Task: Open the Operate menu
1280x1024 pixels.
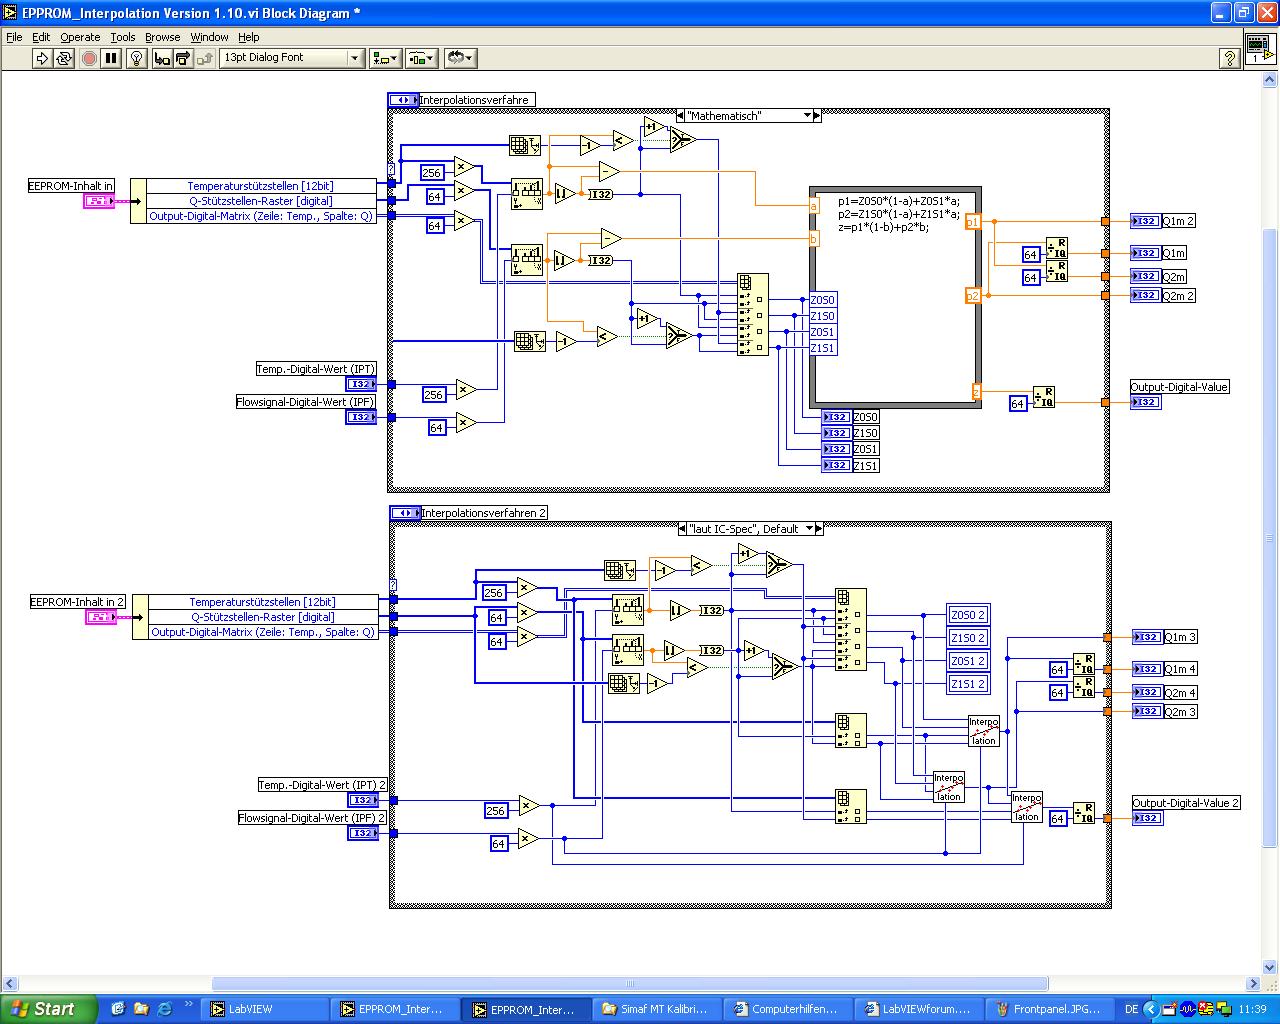Action: coord(80,37)
